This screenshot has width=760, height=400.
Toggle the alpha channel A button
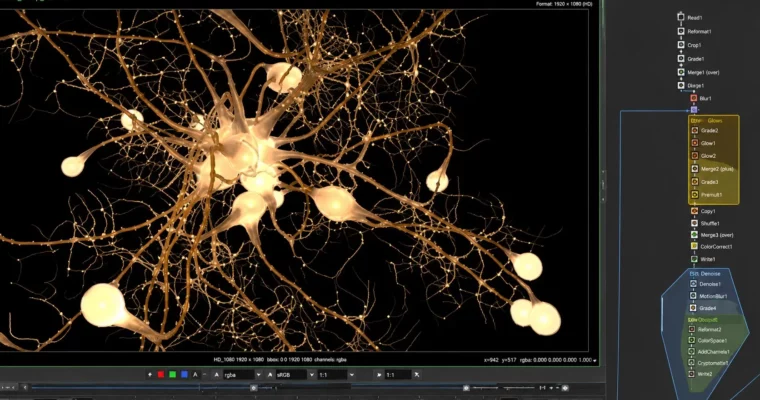pos(195,374)
